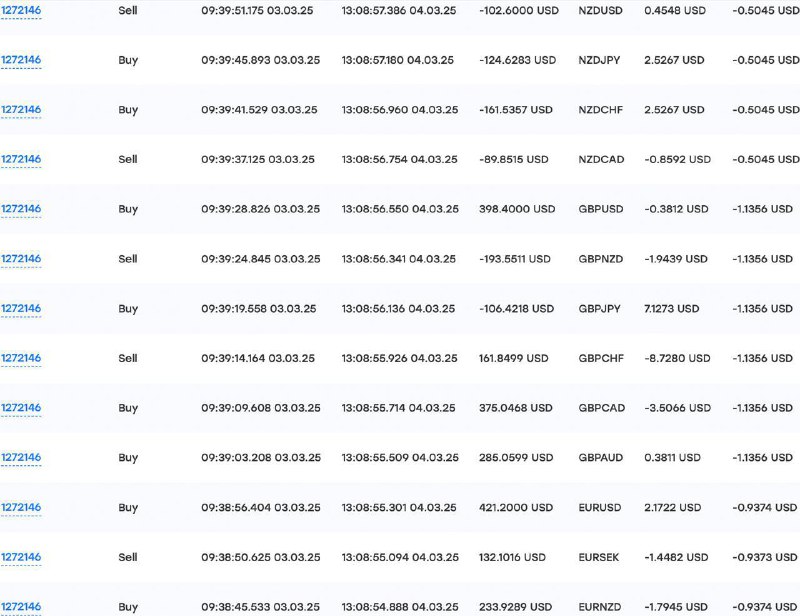Open account 1272146 link in EURUSD row
Image resolution: width=800 pixels, height=616 pixels.
tap(21, 507)
